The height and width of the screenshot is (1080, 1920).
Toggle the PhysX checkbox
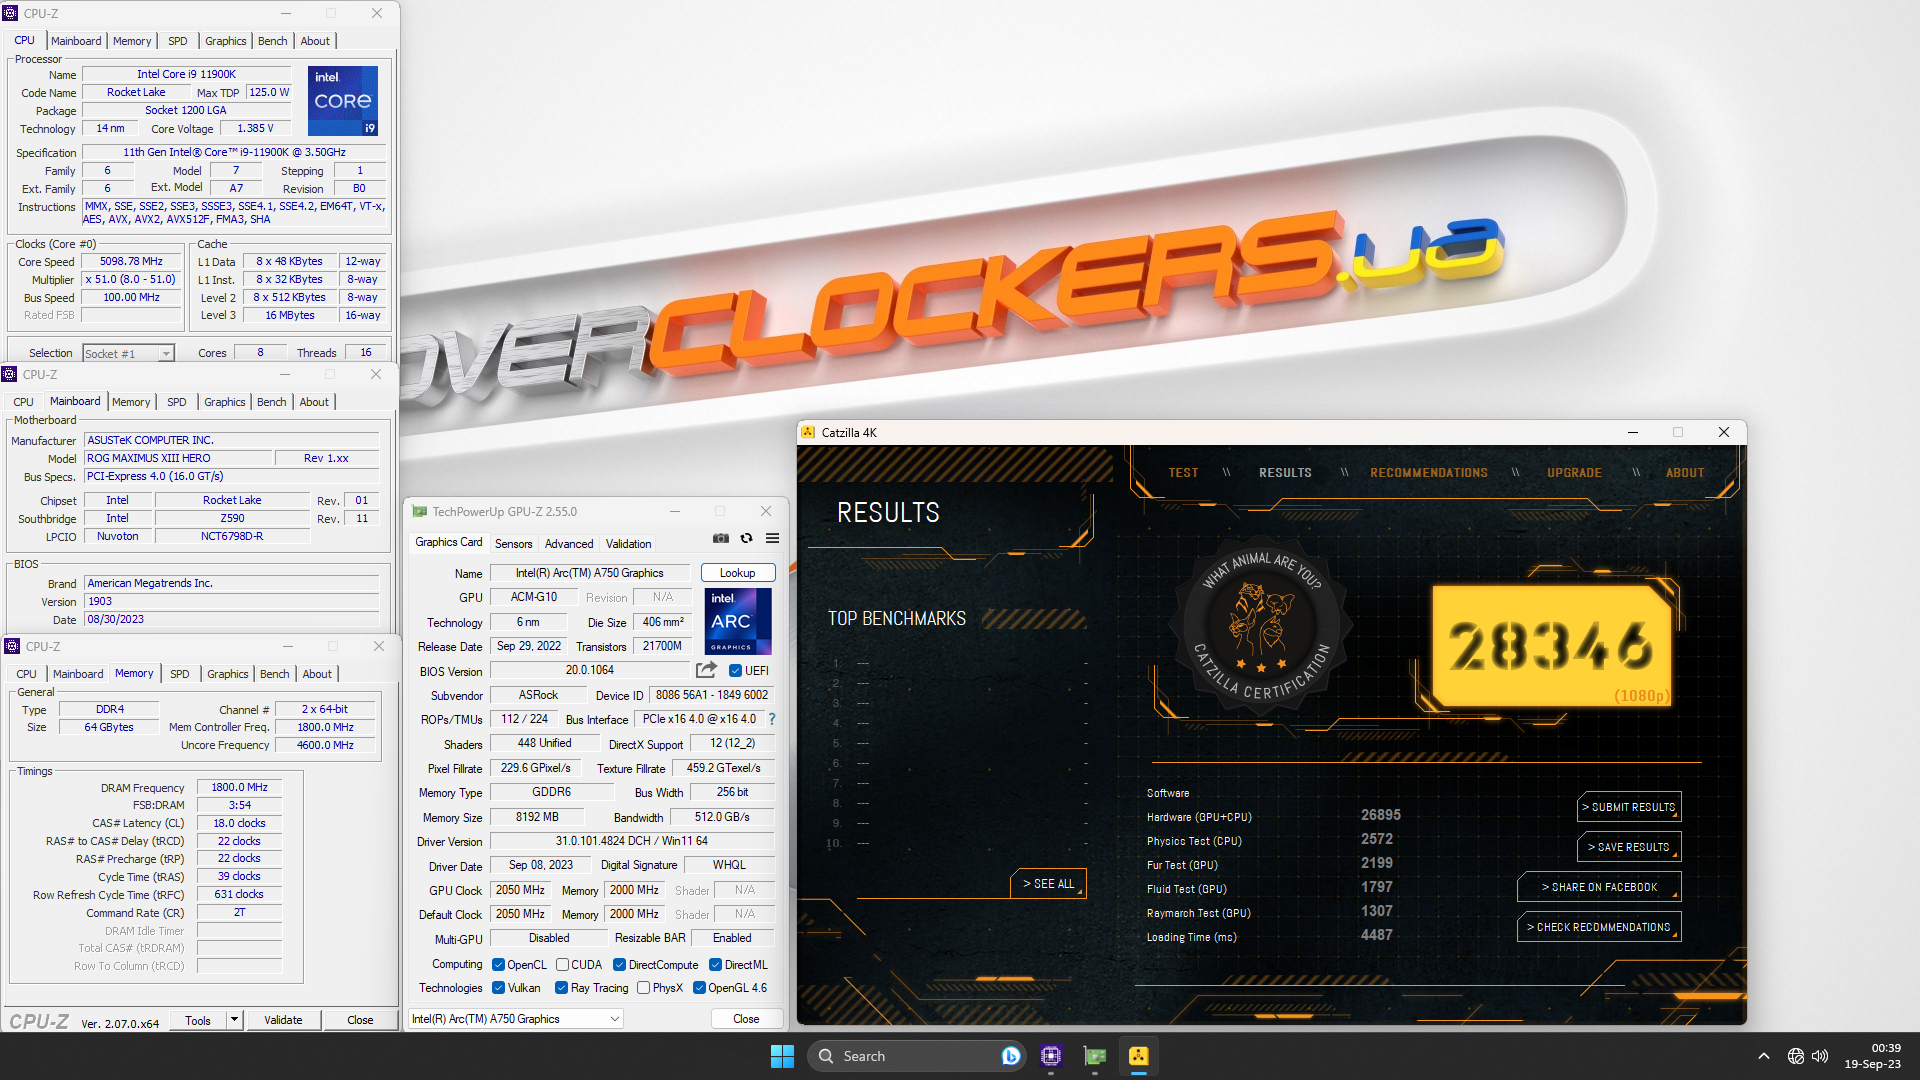point(643,988)
